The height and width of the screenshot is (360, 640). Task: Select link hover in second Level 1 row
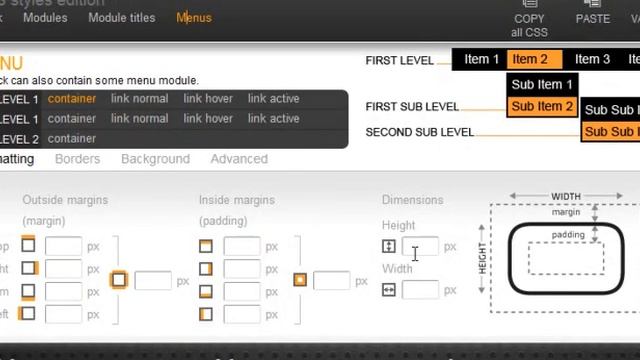(208, 118)
